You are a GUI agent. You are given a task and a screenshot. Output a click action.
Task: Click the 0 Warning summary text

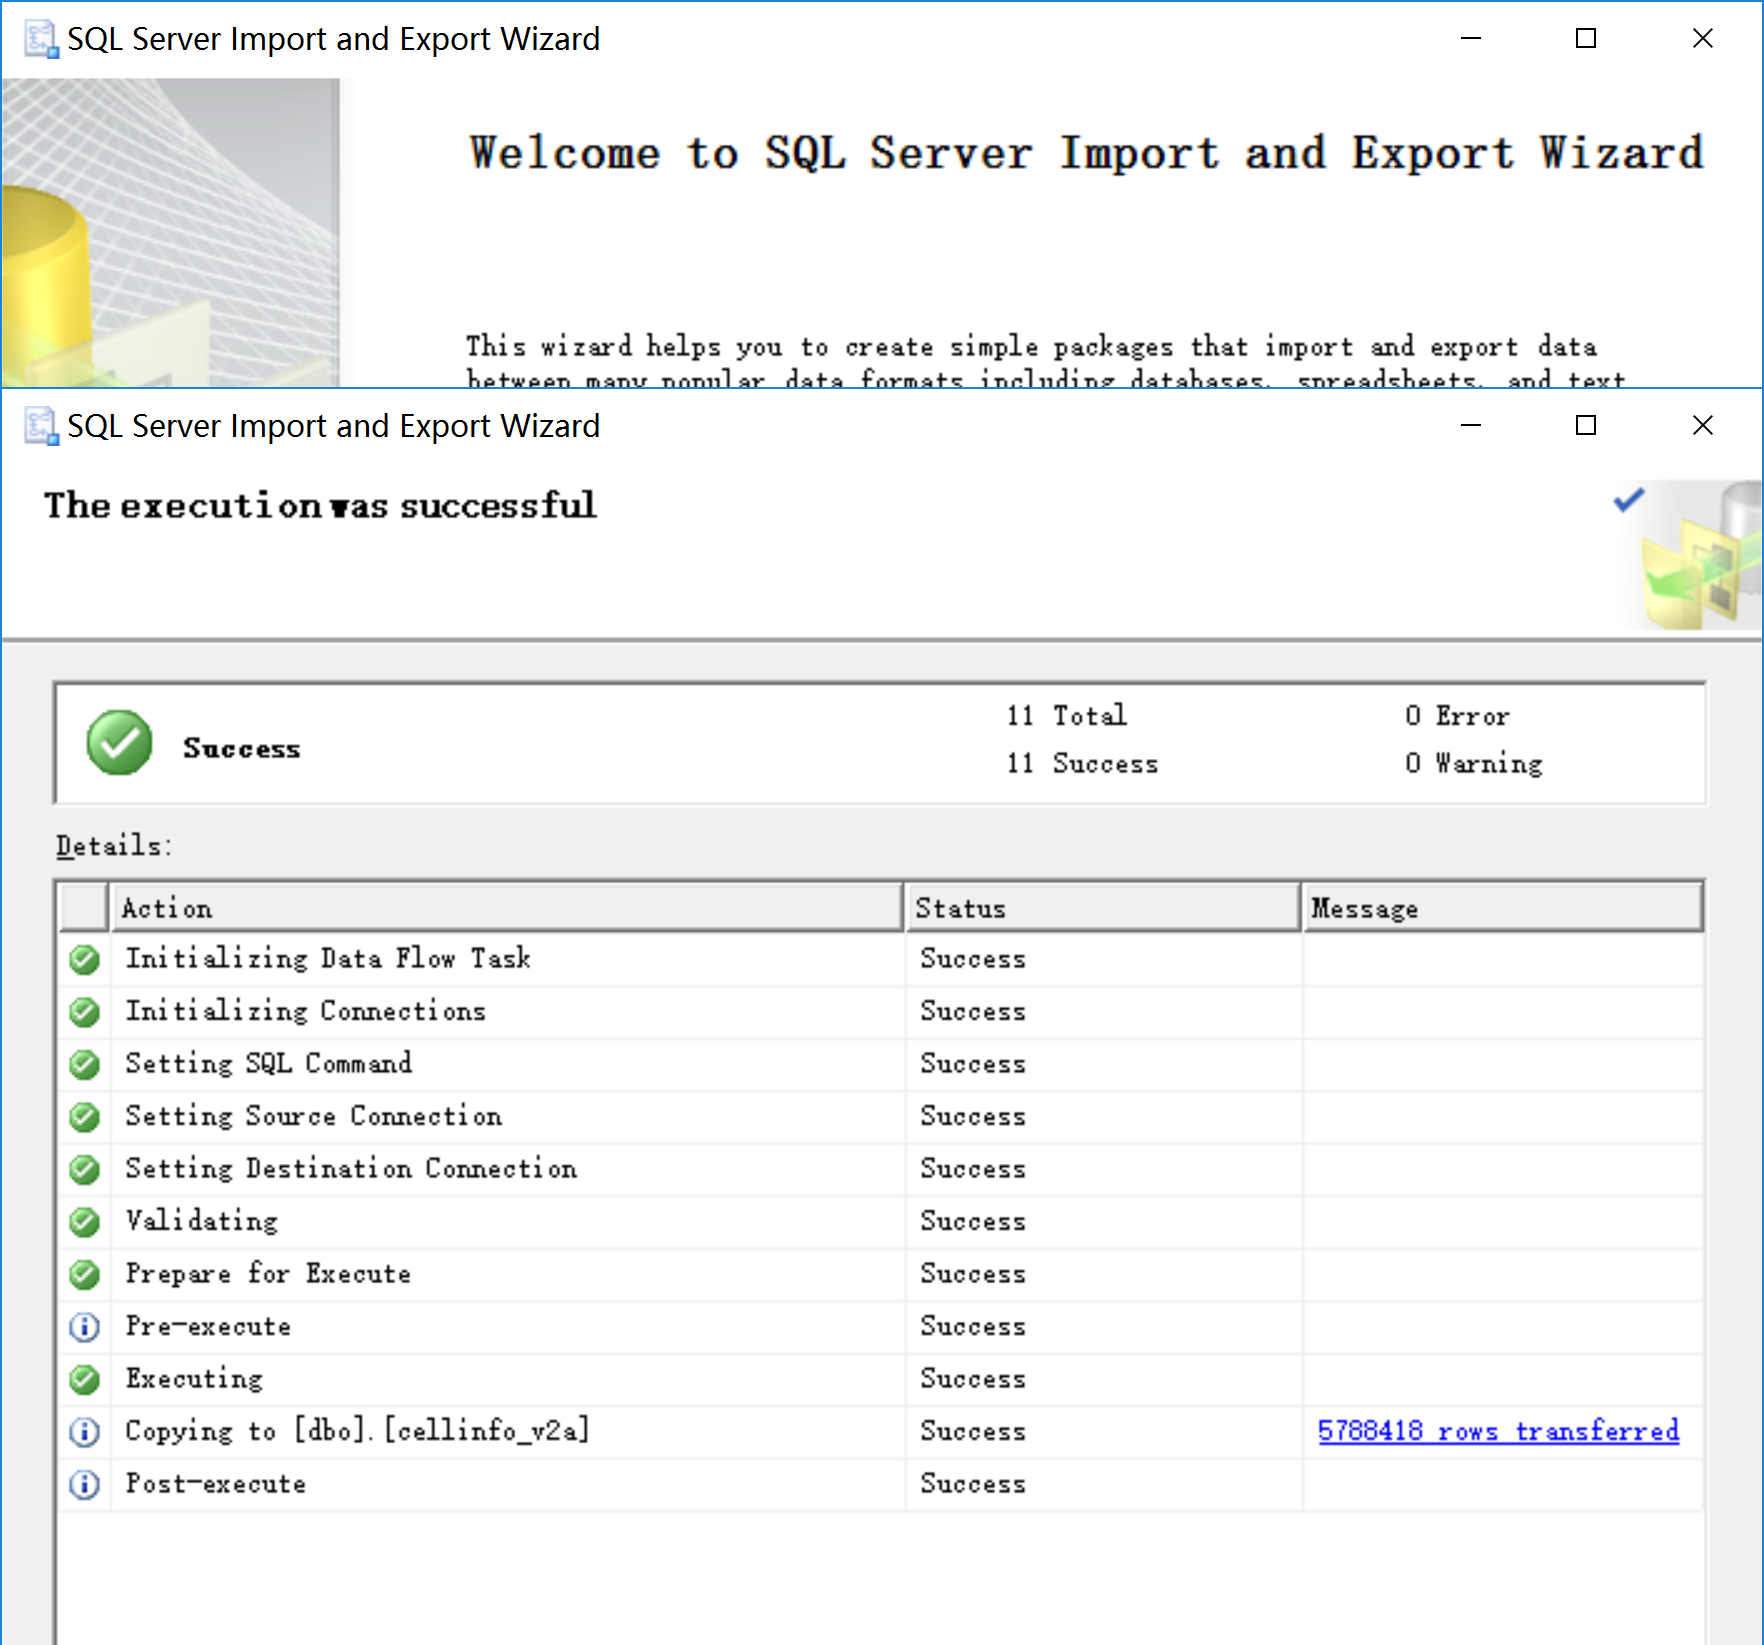(x=1473, y=763)
